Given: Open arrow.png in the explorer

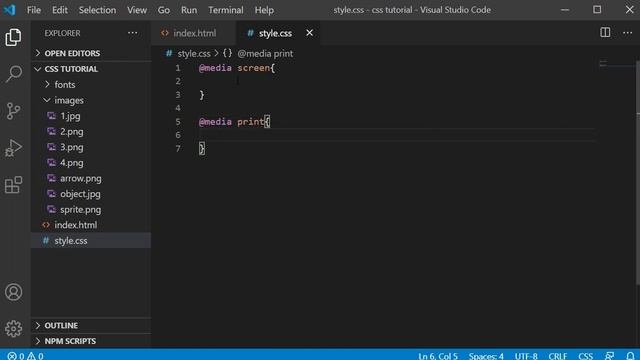Looking at the screenshot, I should point(91,178).
